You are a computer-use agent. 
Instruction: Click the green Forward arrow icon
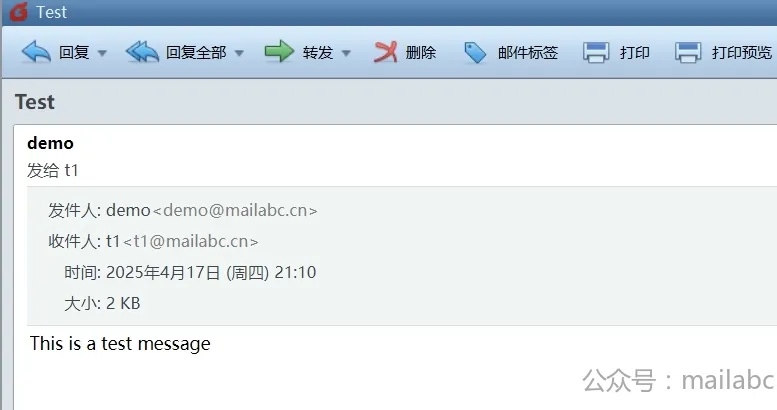[x=279, y=51]
